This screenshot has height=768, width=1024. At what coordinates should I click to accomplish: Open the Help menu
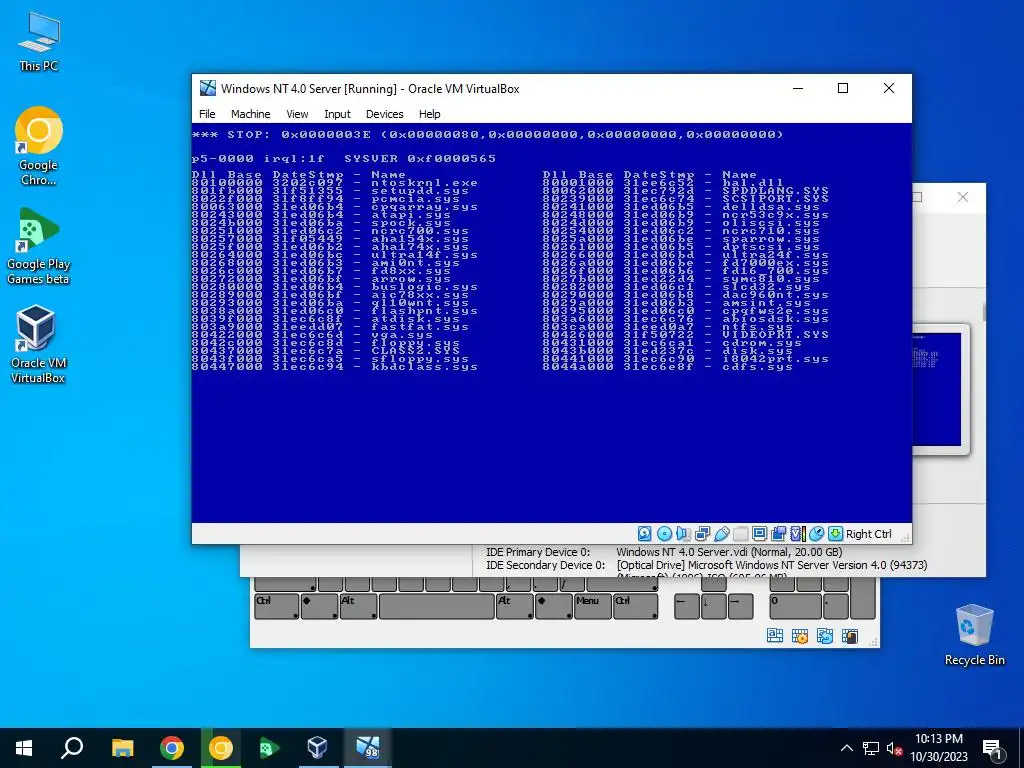point(429,114)
